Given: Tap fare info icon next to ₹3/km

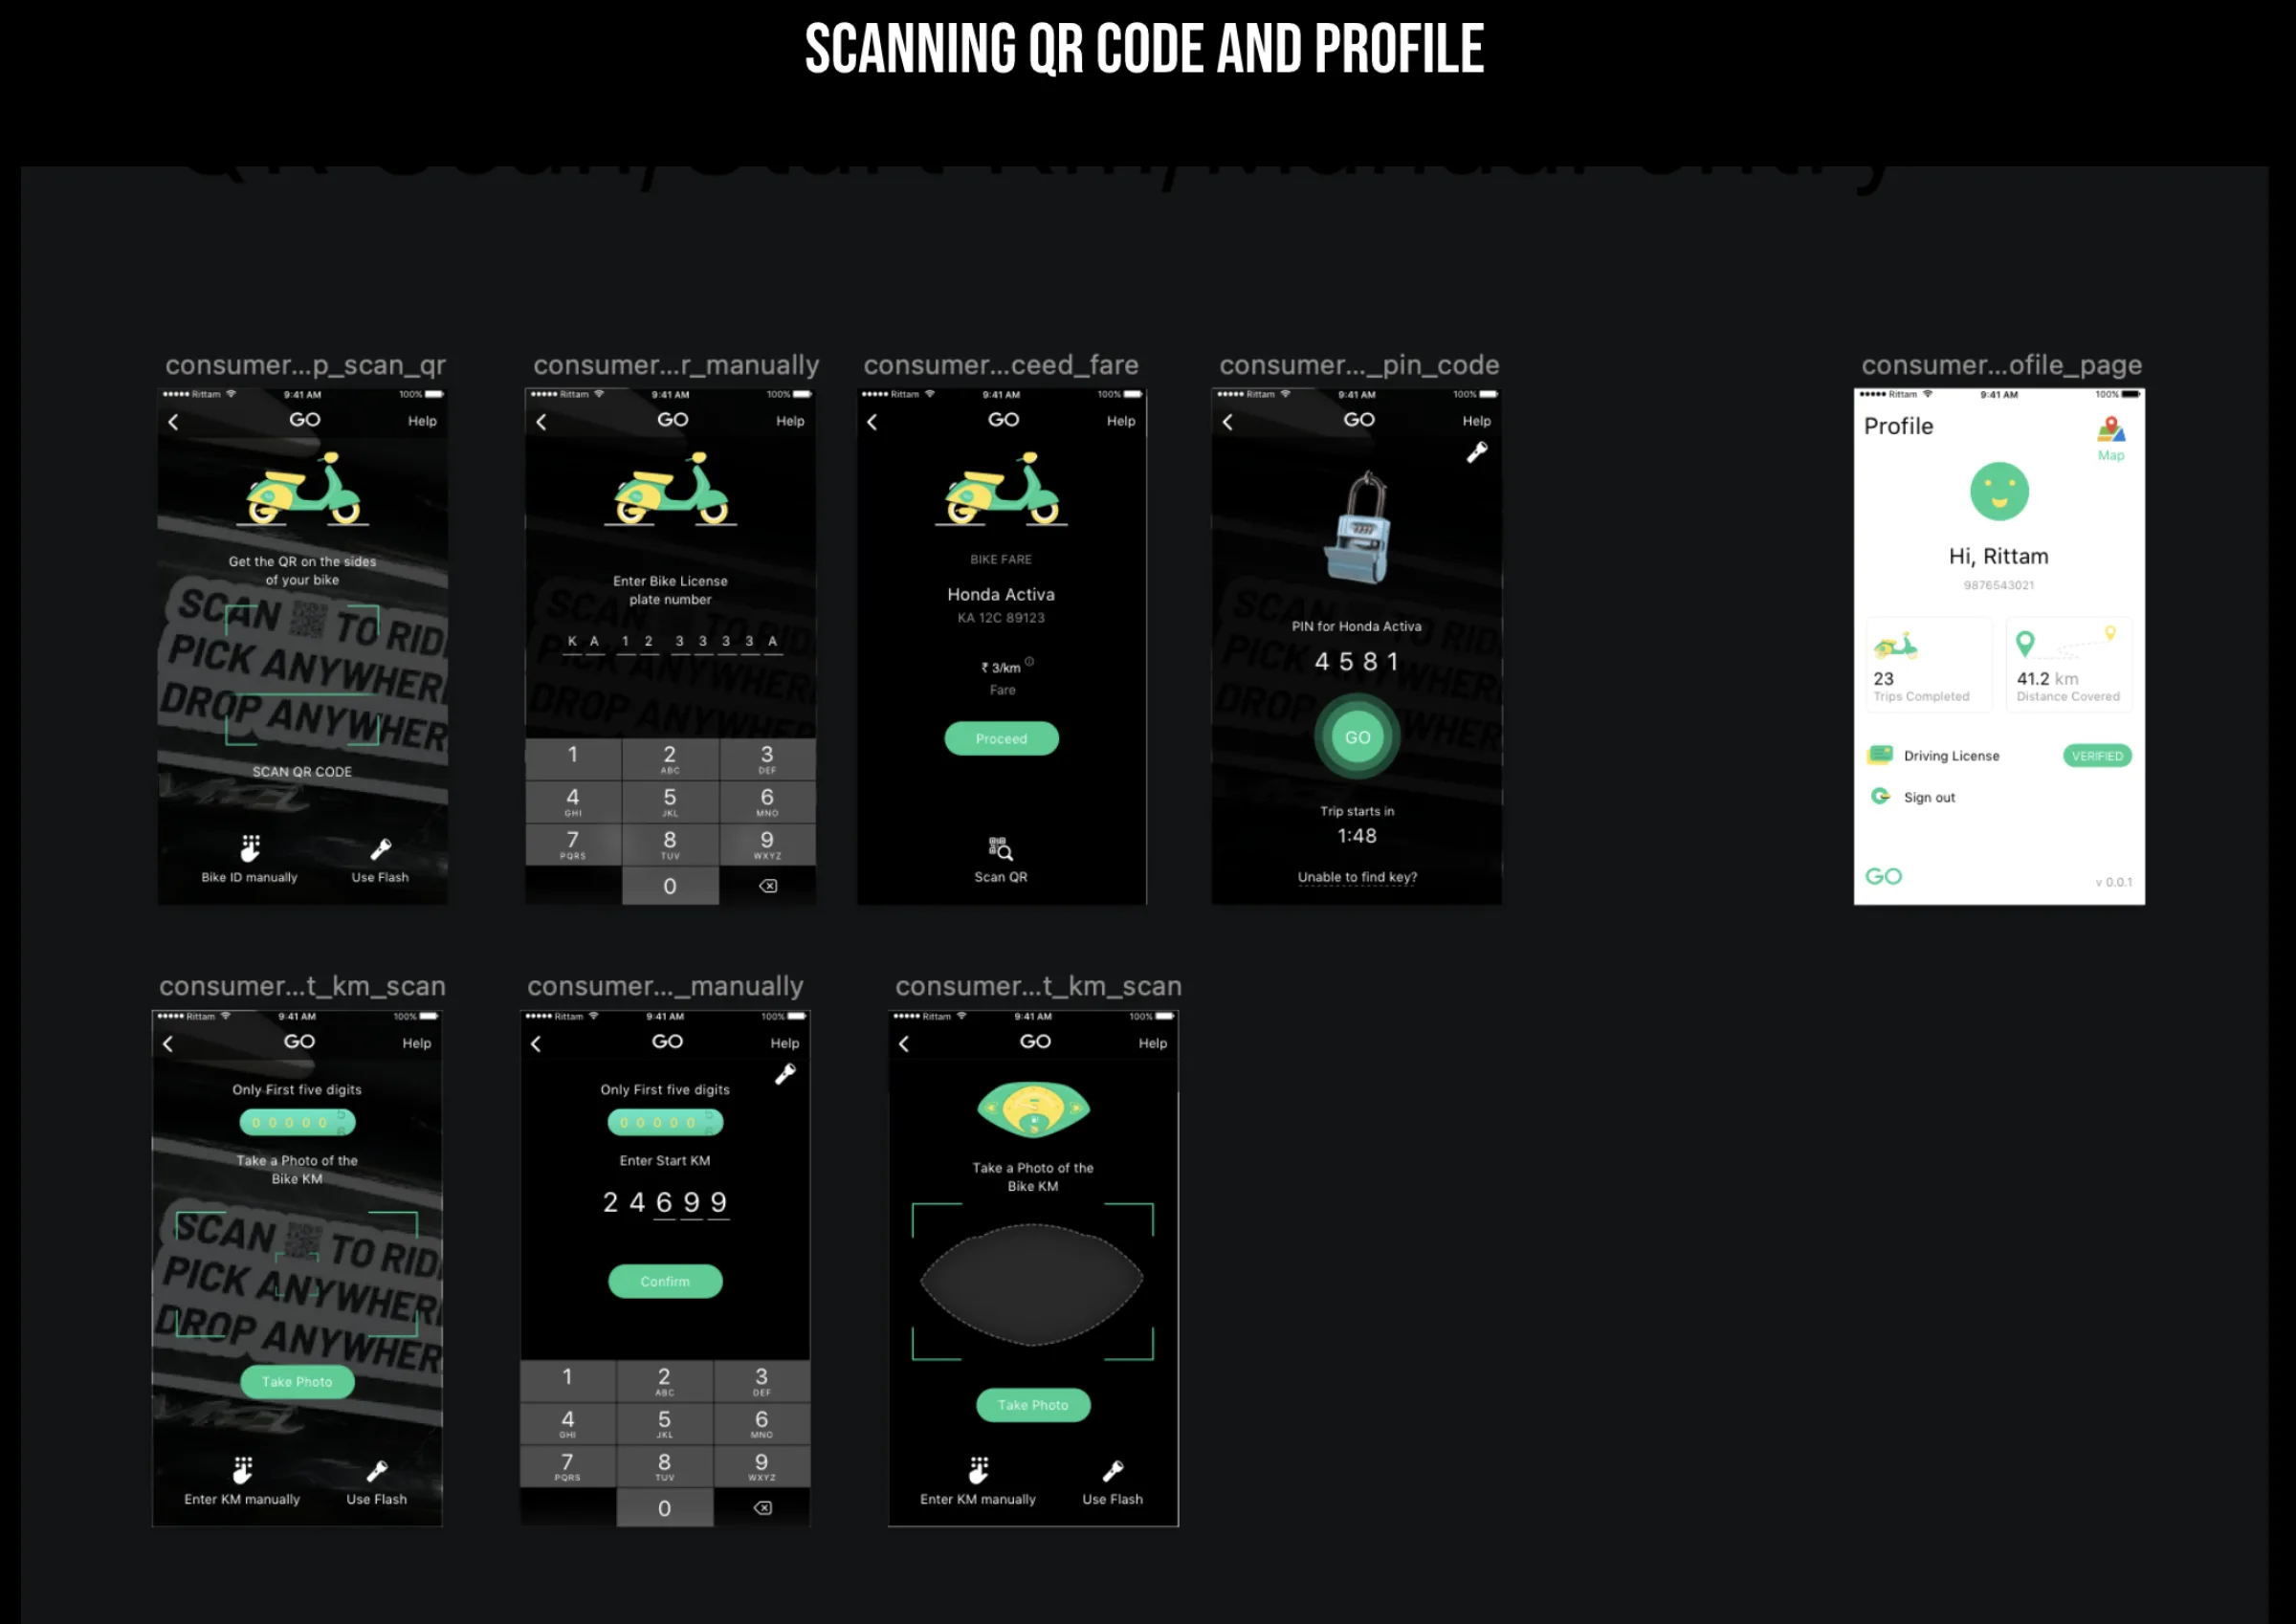Looking at the screenshot, I should coord(1029,661).
